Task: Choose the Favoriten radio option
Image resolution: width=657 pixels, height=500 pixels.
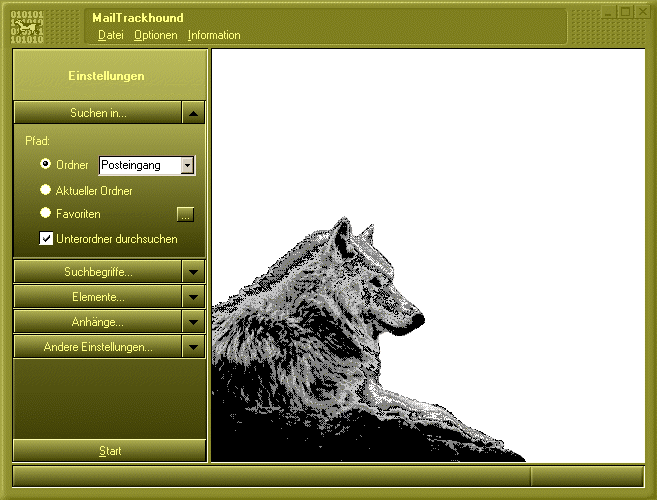Action: point(45,213)
